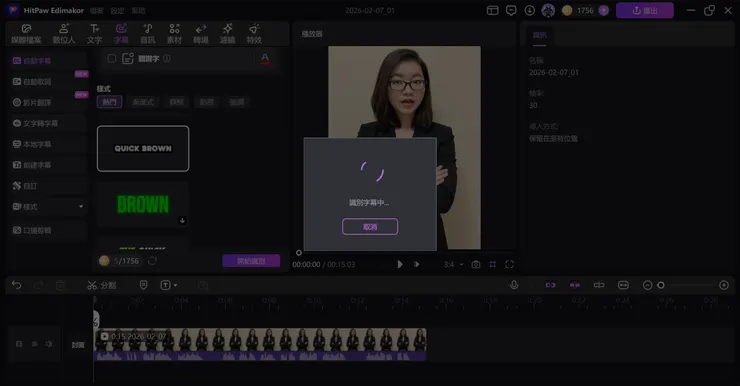
Task: Open the 3:4 aspect ratio dropdown
Action: pos(454,264)
